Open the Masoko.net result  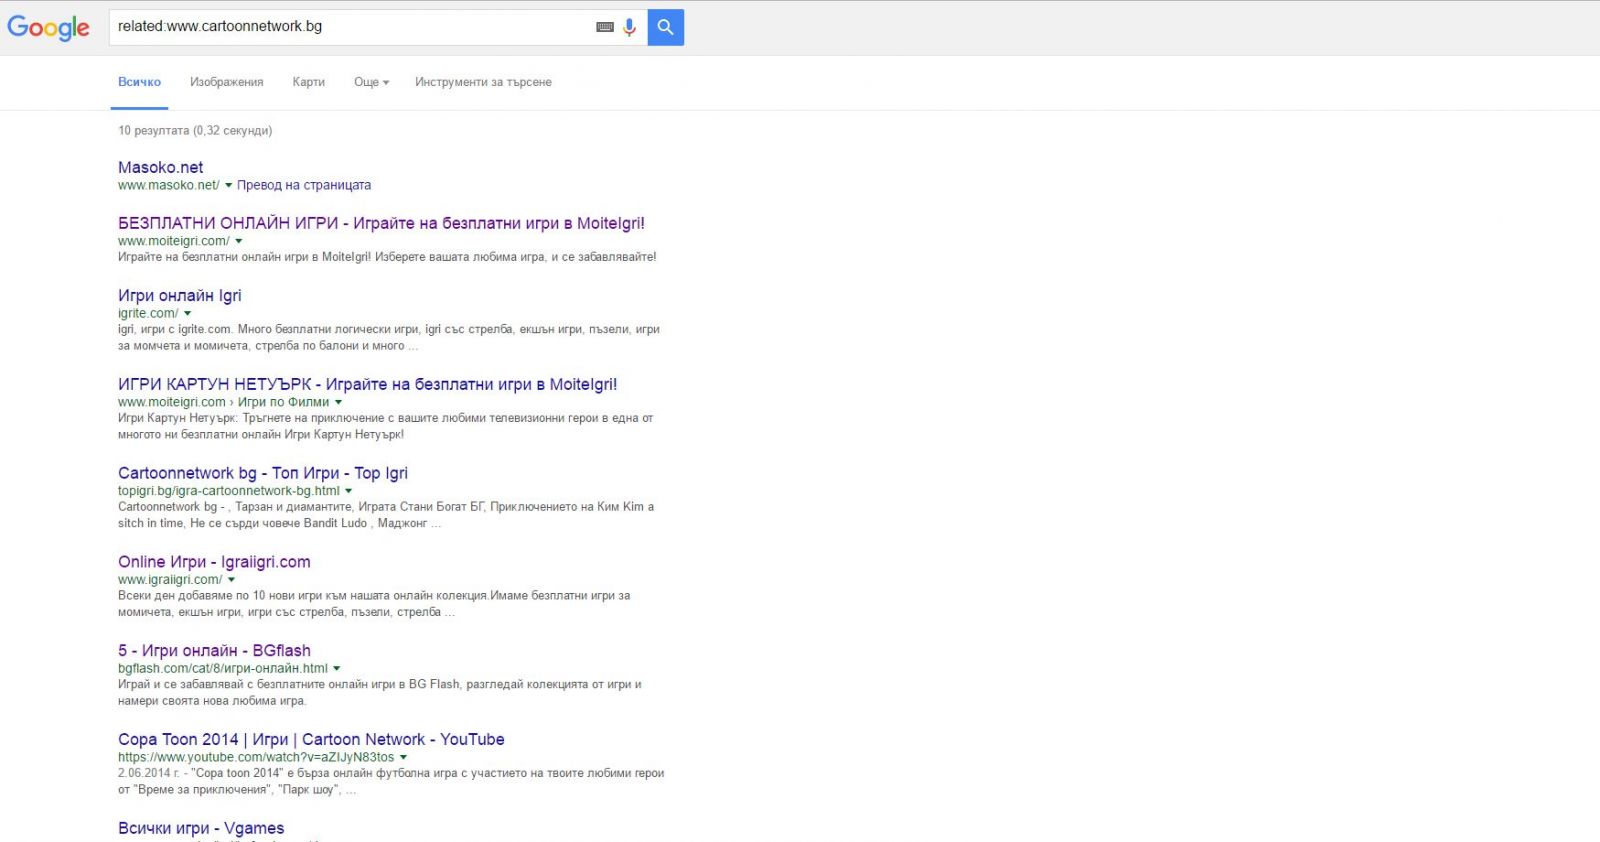click(x=160, y=167)
